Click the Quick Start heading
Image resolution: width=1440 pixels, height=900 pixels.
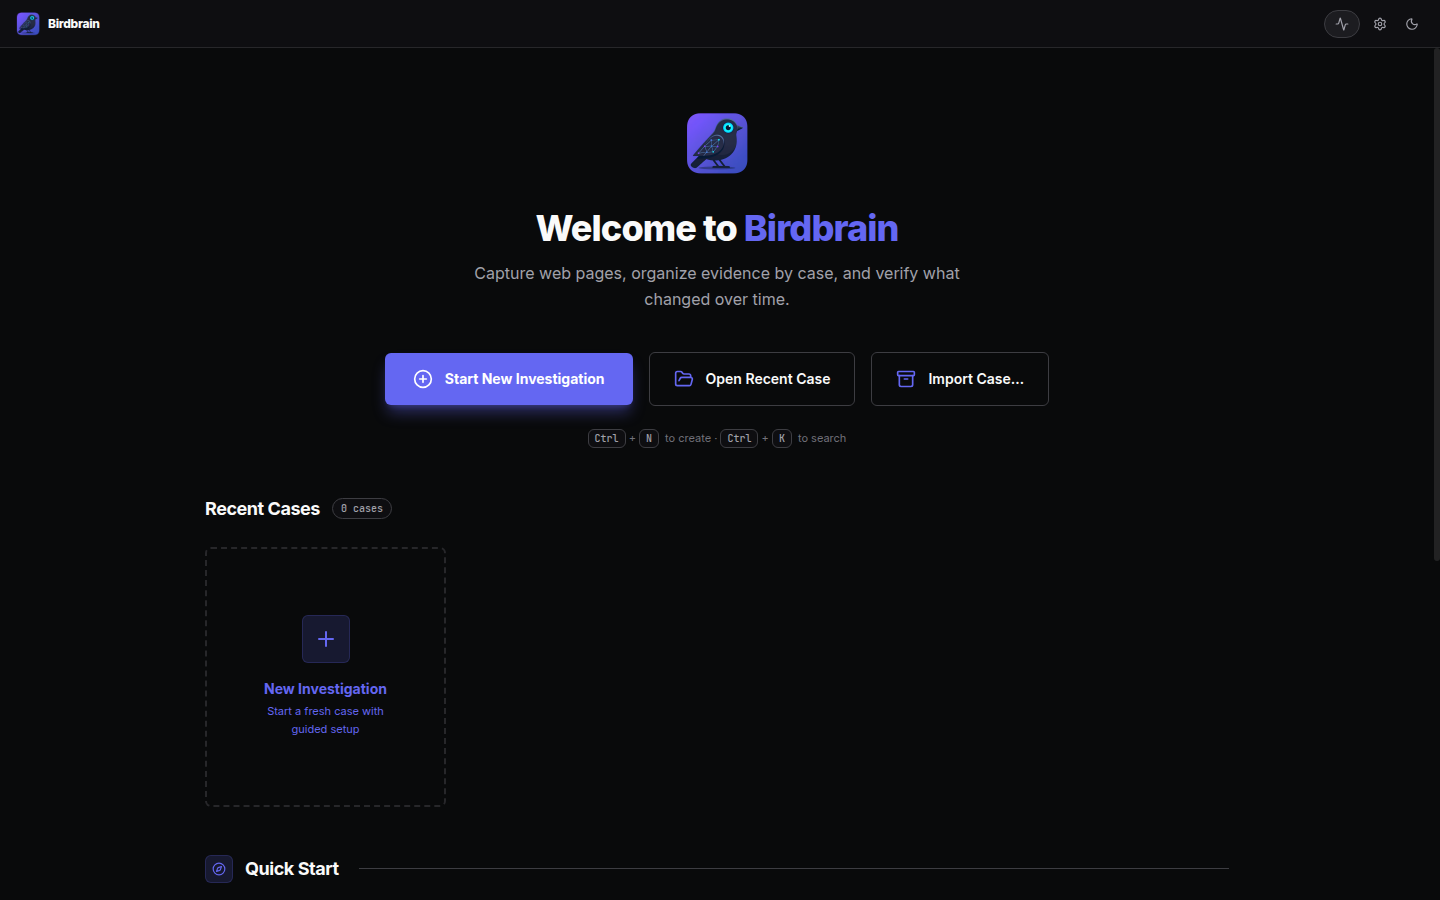point(292,869)
